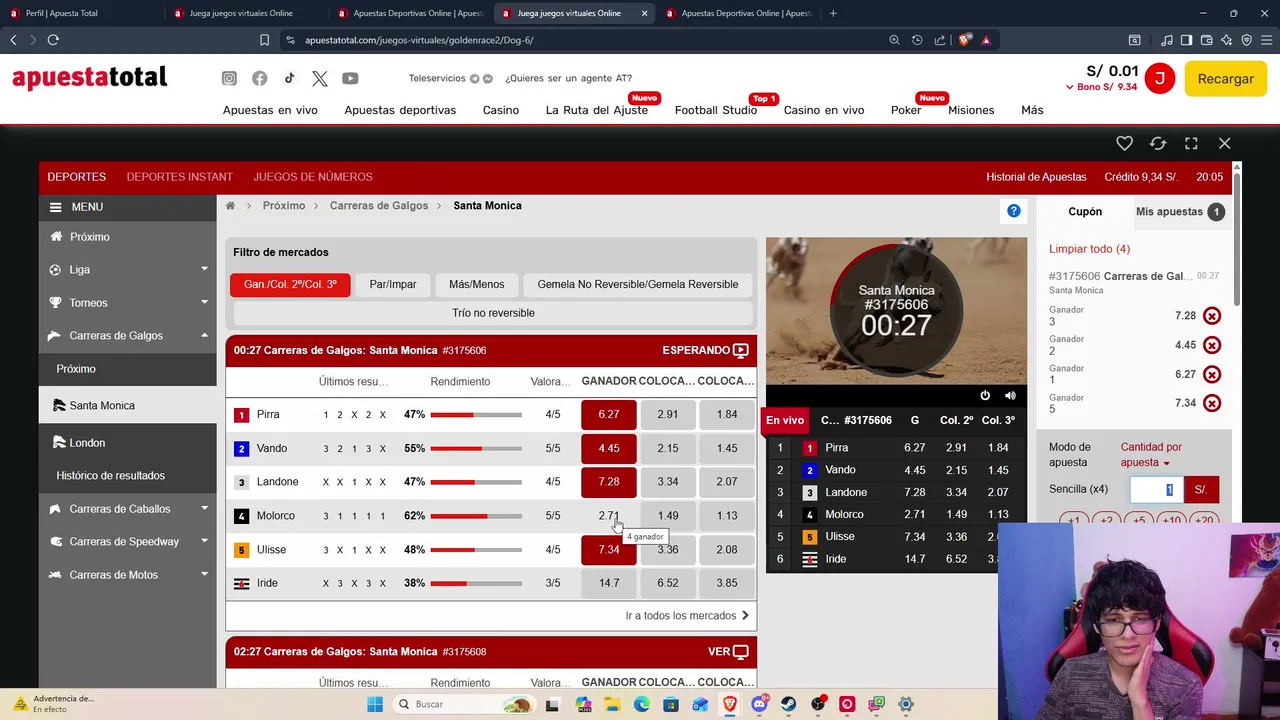Expand the Bono S/ 9.34 balance
This screenshot has width=1280, height=720.
coord(1101,87)
